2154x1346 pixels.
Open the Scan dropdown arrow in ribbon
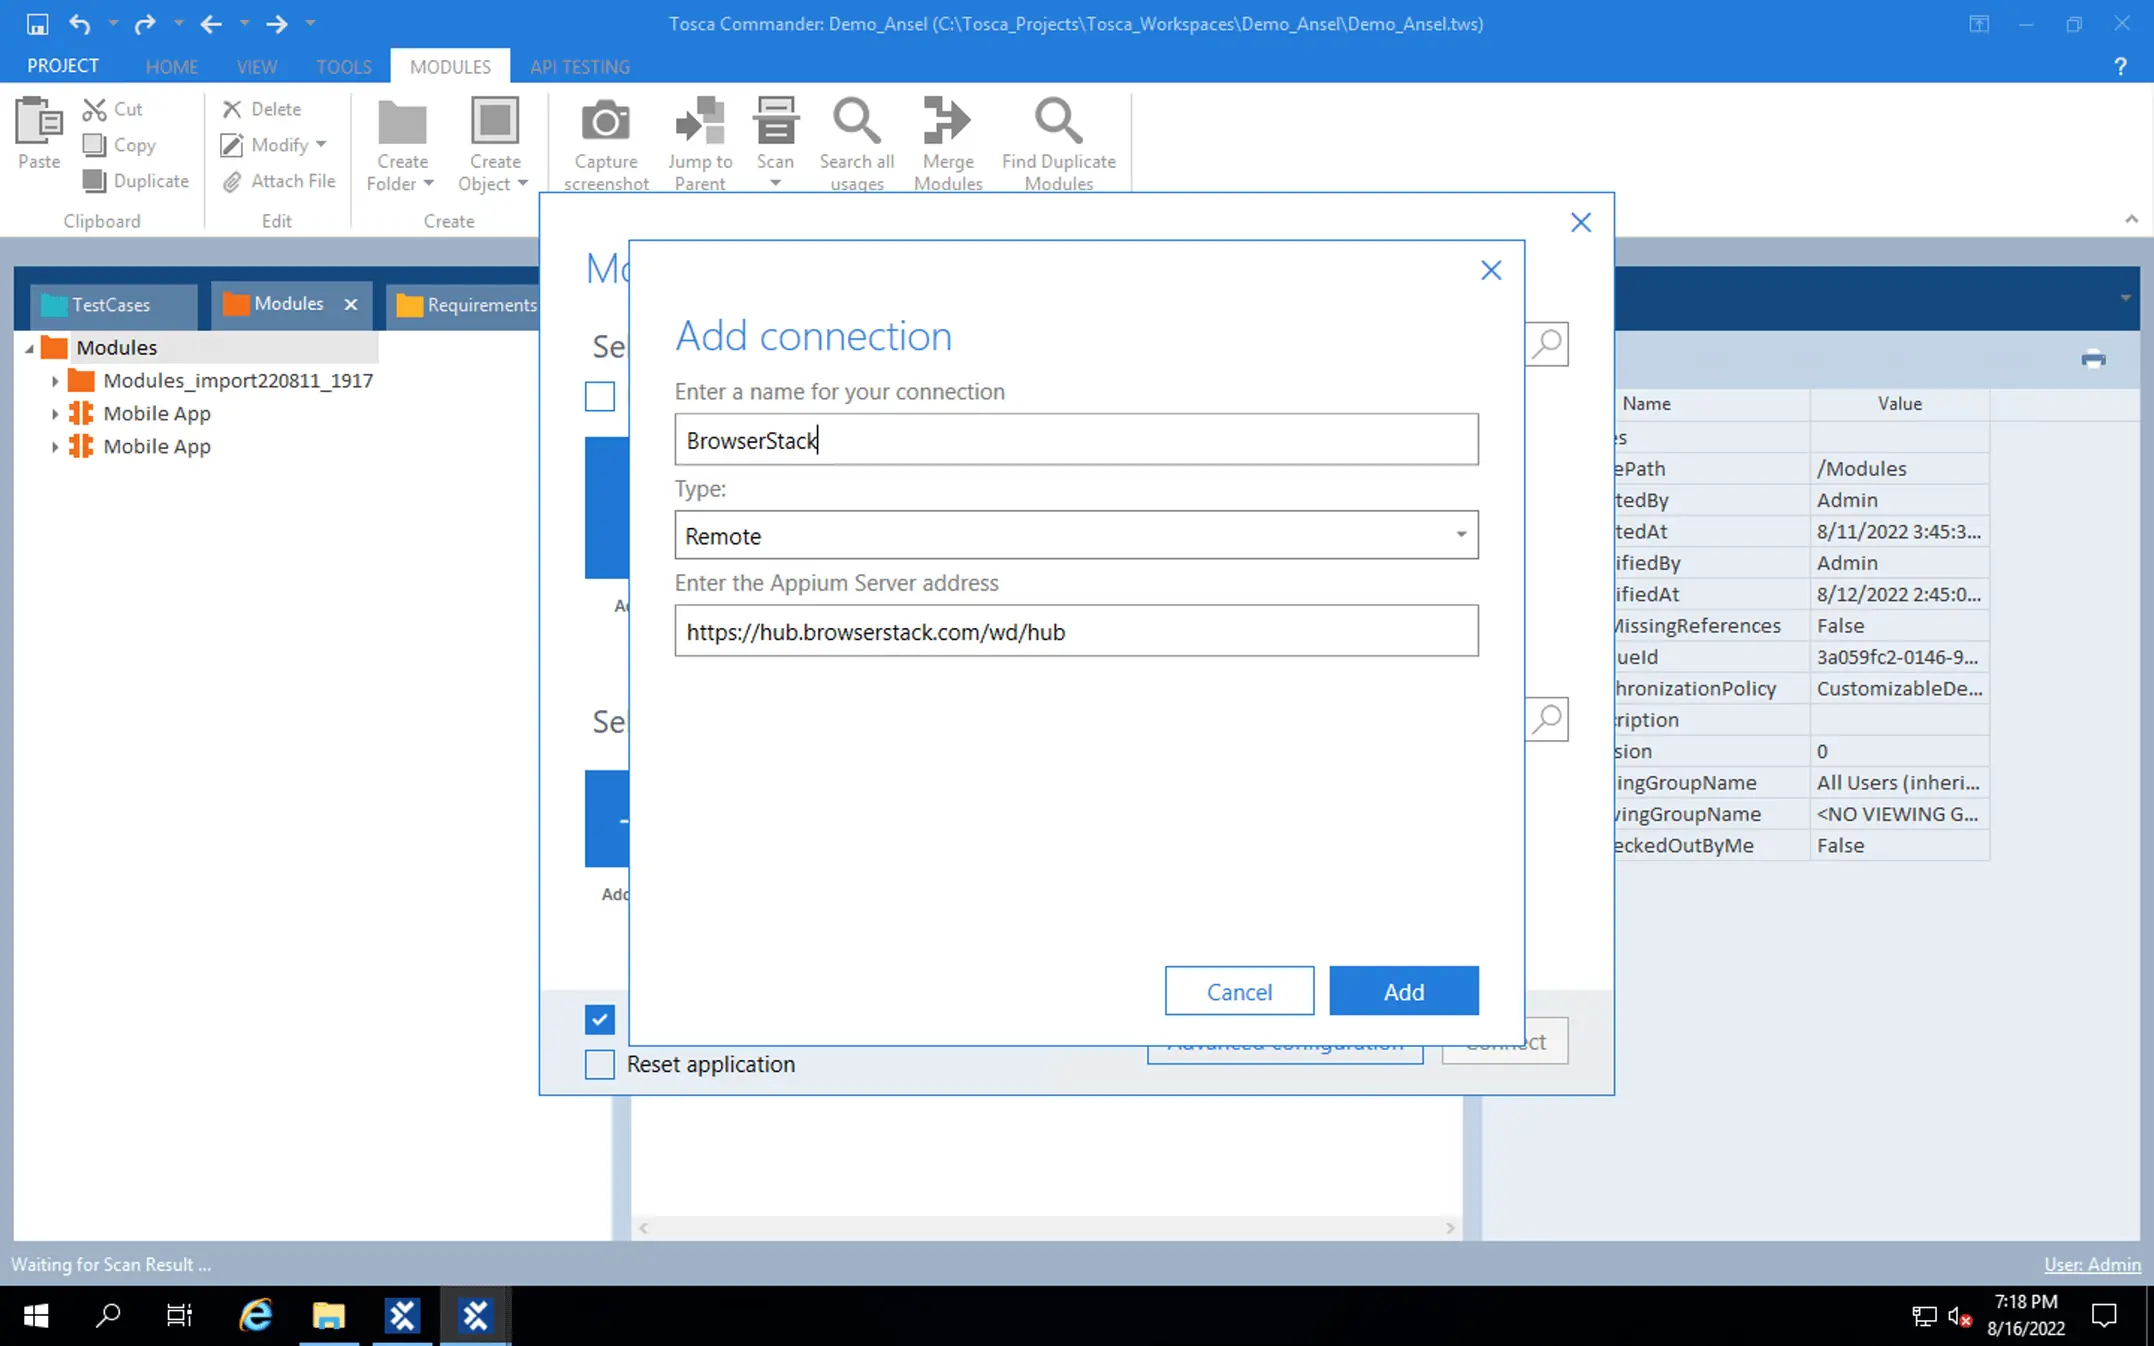coord(775,184)
